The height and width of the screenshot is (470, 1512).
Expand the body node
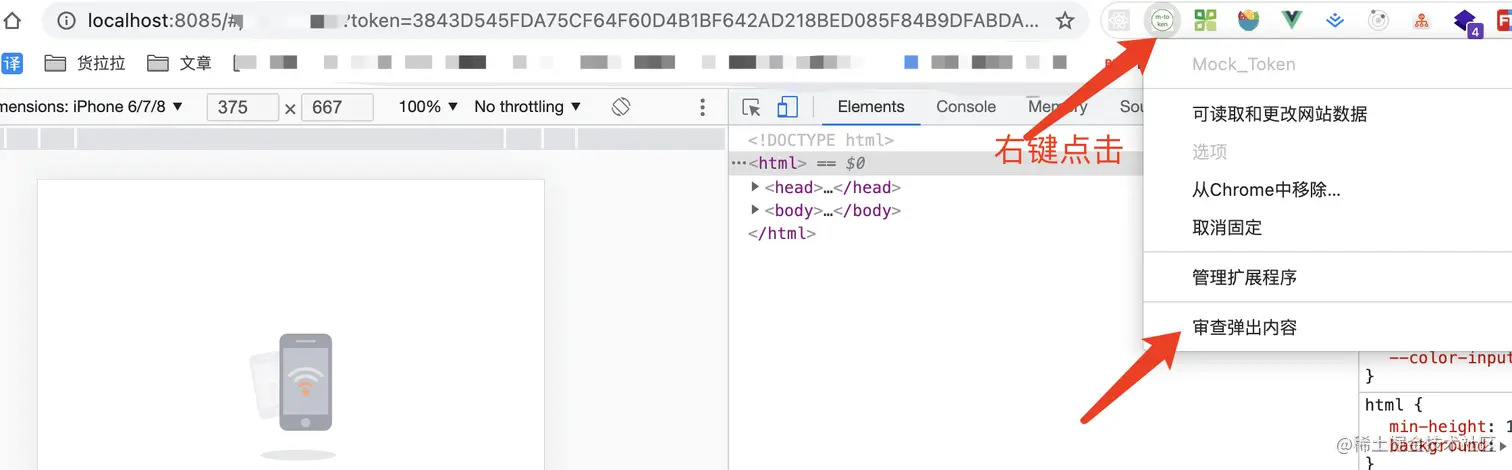[755, 211]
